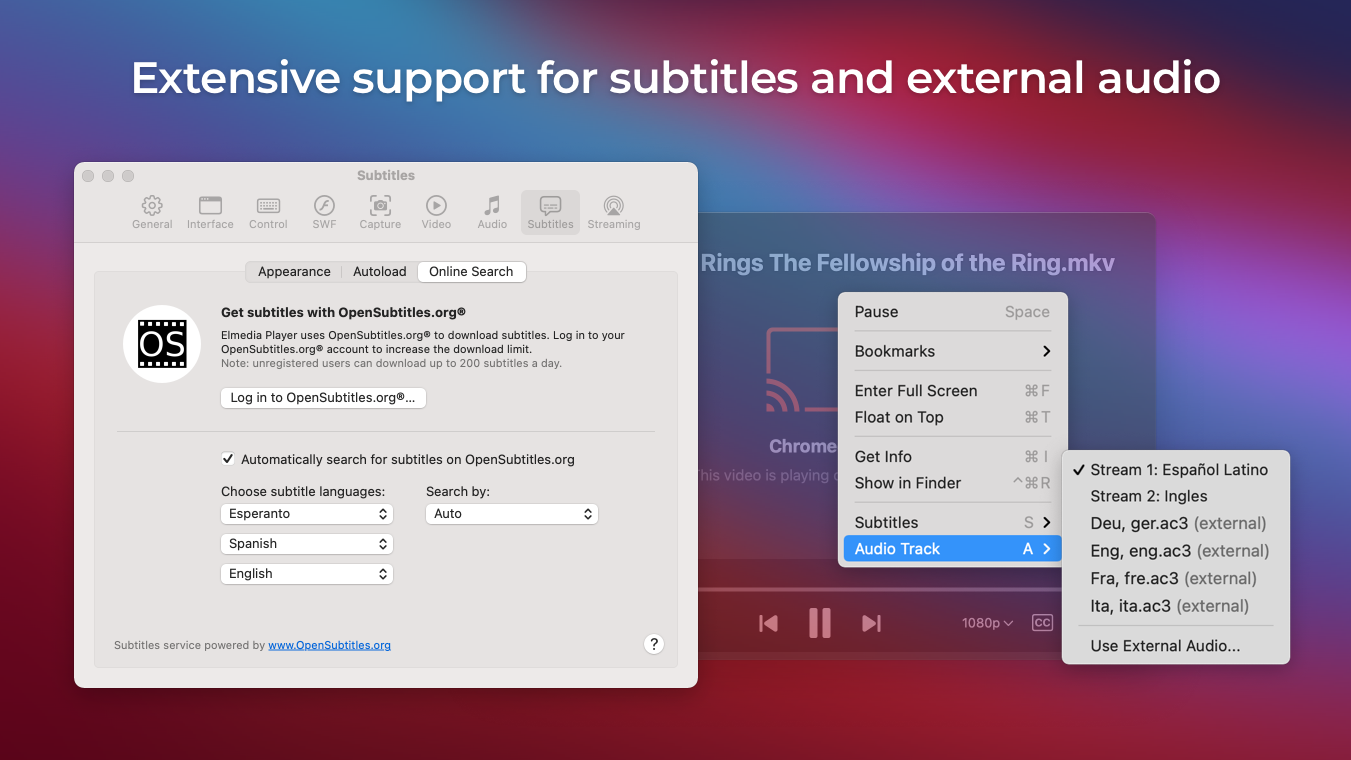Open the English language dropdown

[x=307, y=574]
